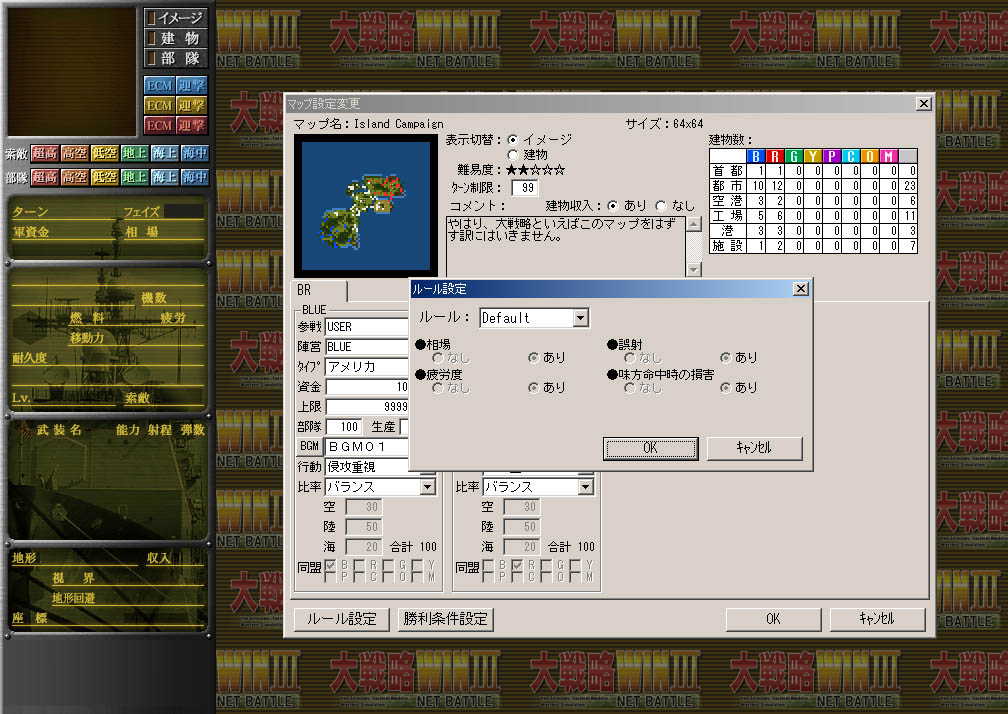Select 超高 in the 部隊 filter row
1008x714 pixels.
pyautogui.click(x=44, y=177)
